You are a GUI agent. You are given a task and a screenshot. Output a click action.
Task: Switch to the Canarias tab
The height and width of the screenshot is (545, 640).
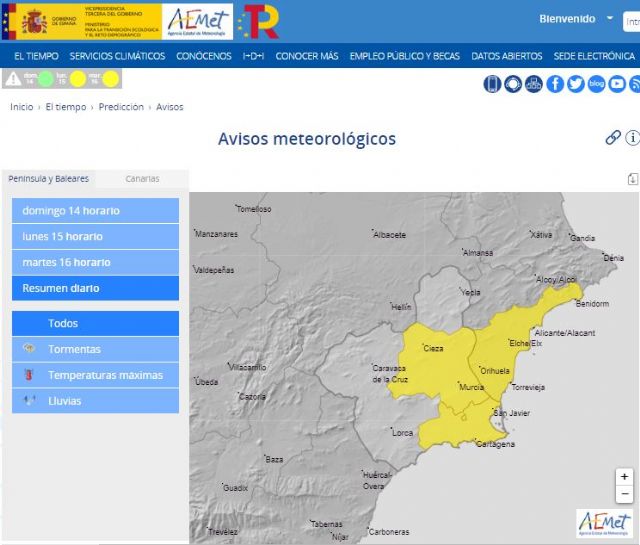(x=142, y=179)
